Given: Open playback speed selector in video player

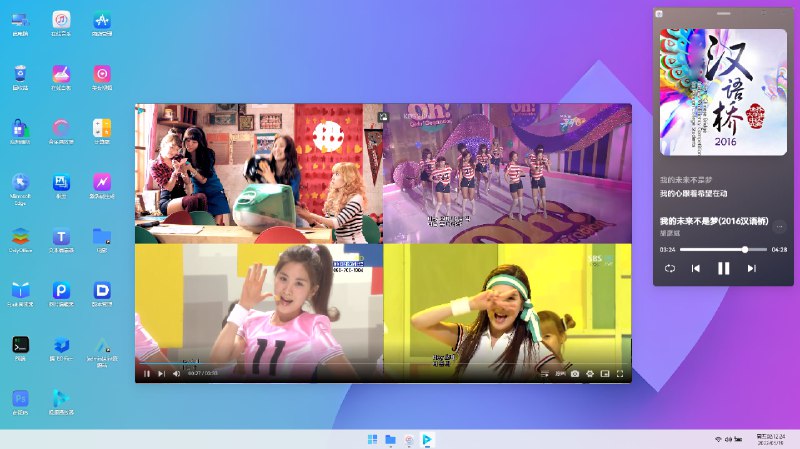Looking at the screenshot, I should [560, 374].
